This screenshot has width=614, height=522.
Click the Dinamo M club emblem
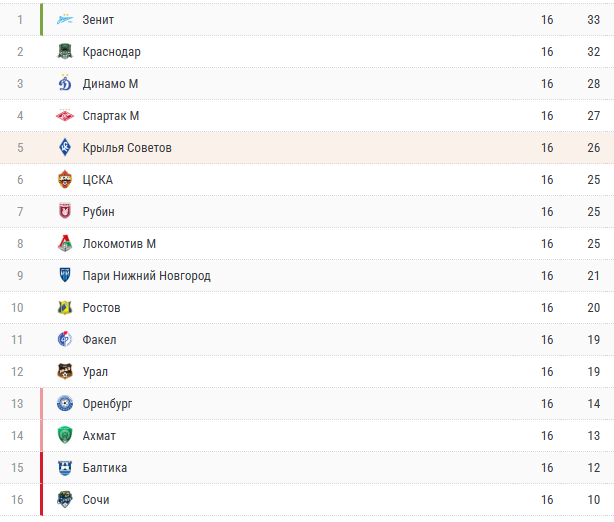point(65,83)
